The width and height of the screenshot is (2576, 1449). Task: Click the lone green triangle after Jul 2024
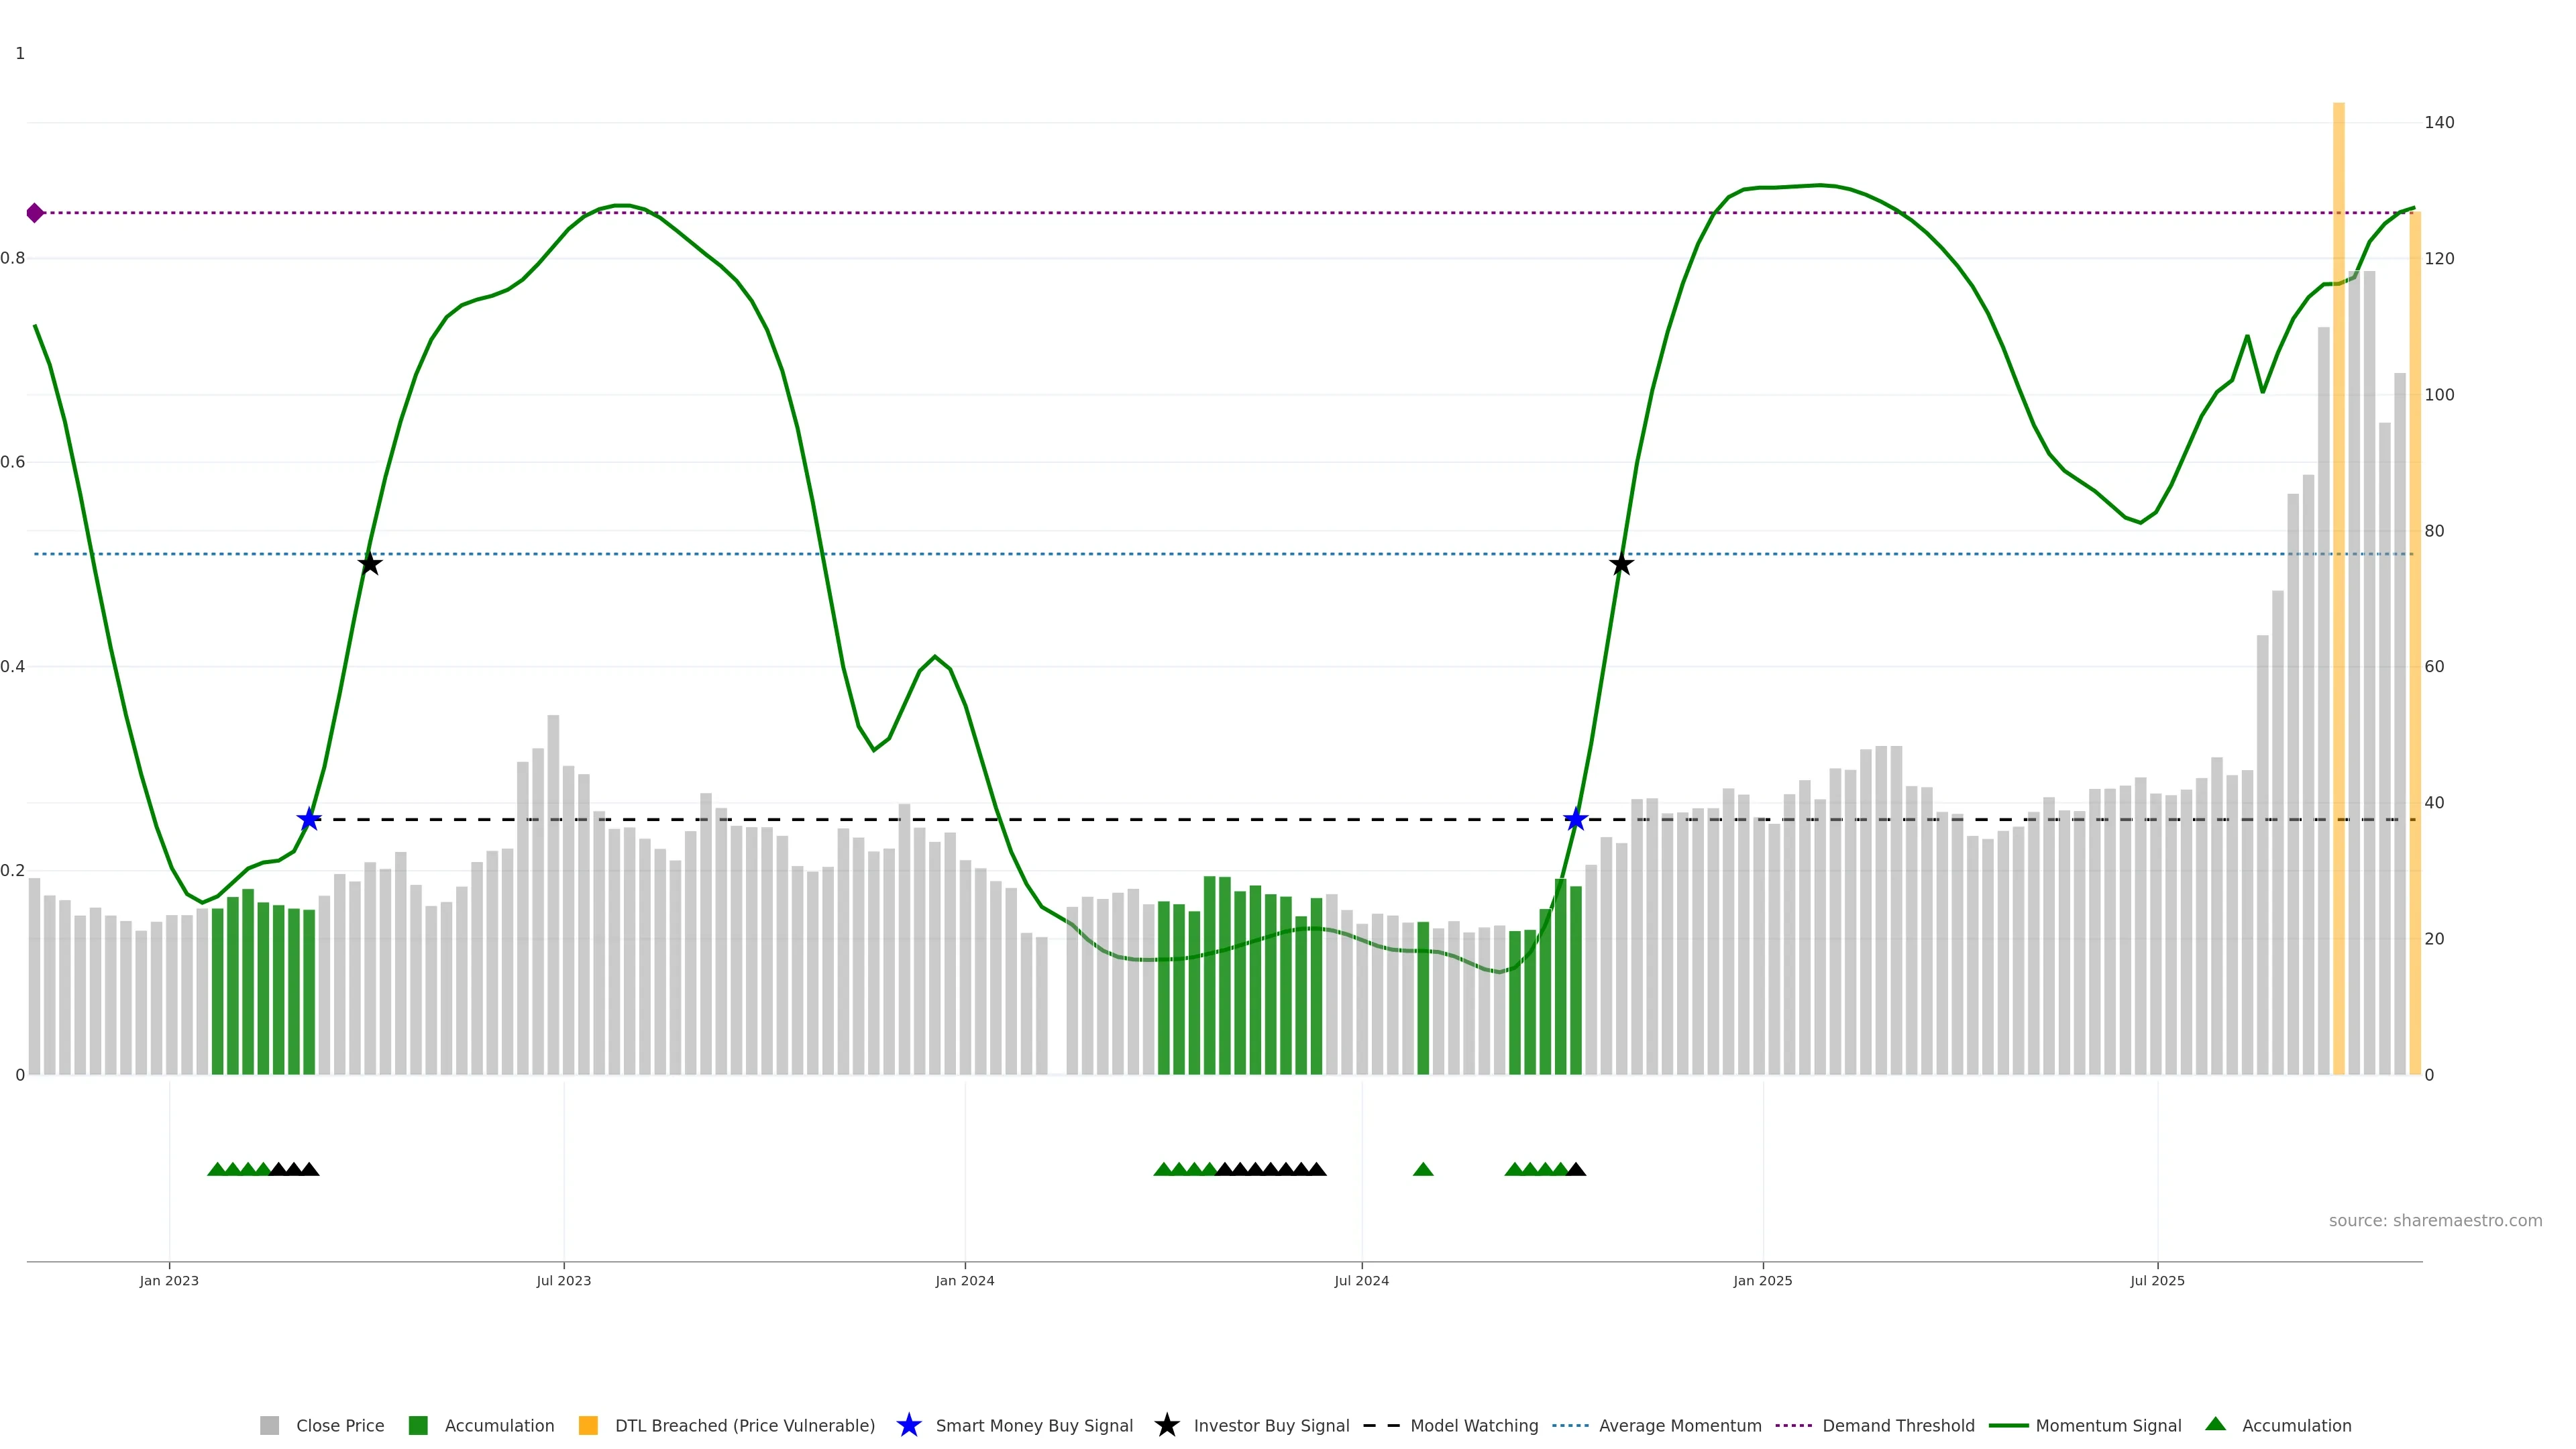pyautogui.click(x=1422, y=1169)
